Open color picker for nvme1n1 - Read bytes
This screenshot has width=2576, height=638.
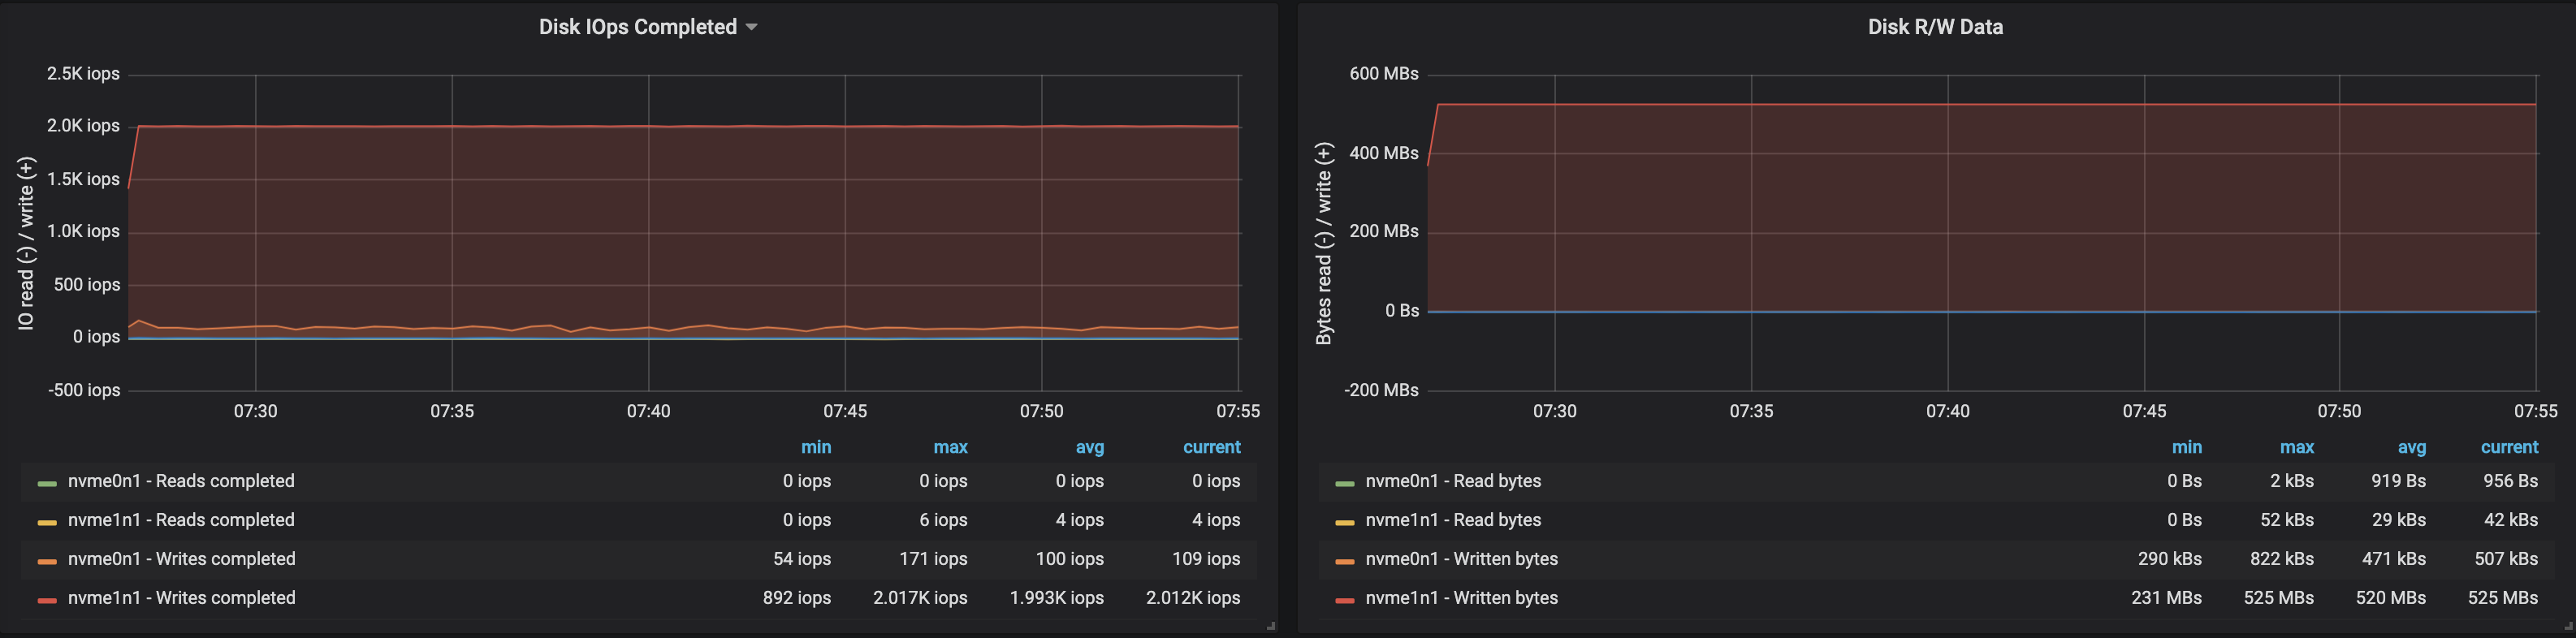coord(1344,522)
